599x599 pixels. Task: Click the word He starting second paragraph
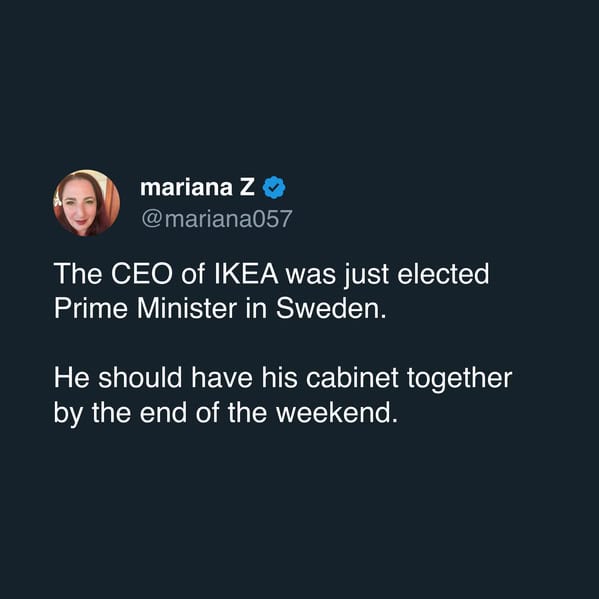click(x=72, y=378)
